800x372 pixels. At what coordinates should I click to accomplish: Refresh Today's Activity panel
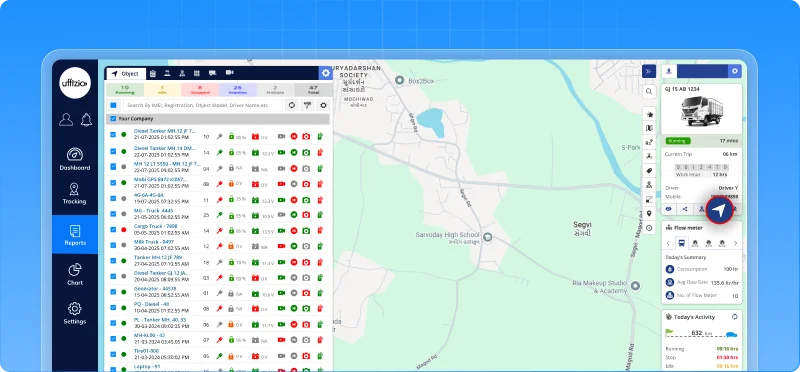734,317
